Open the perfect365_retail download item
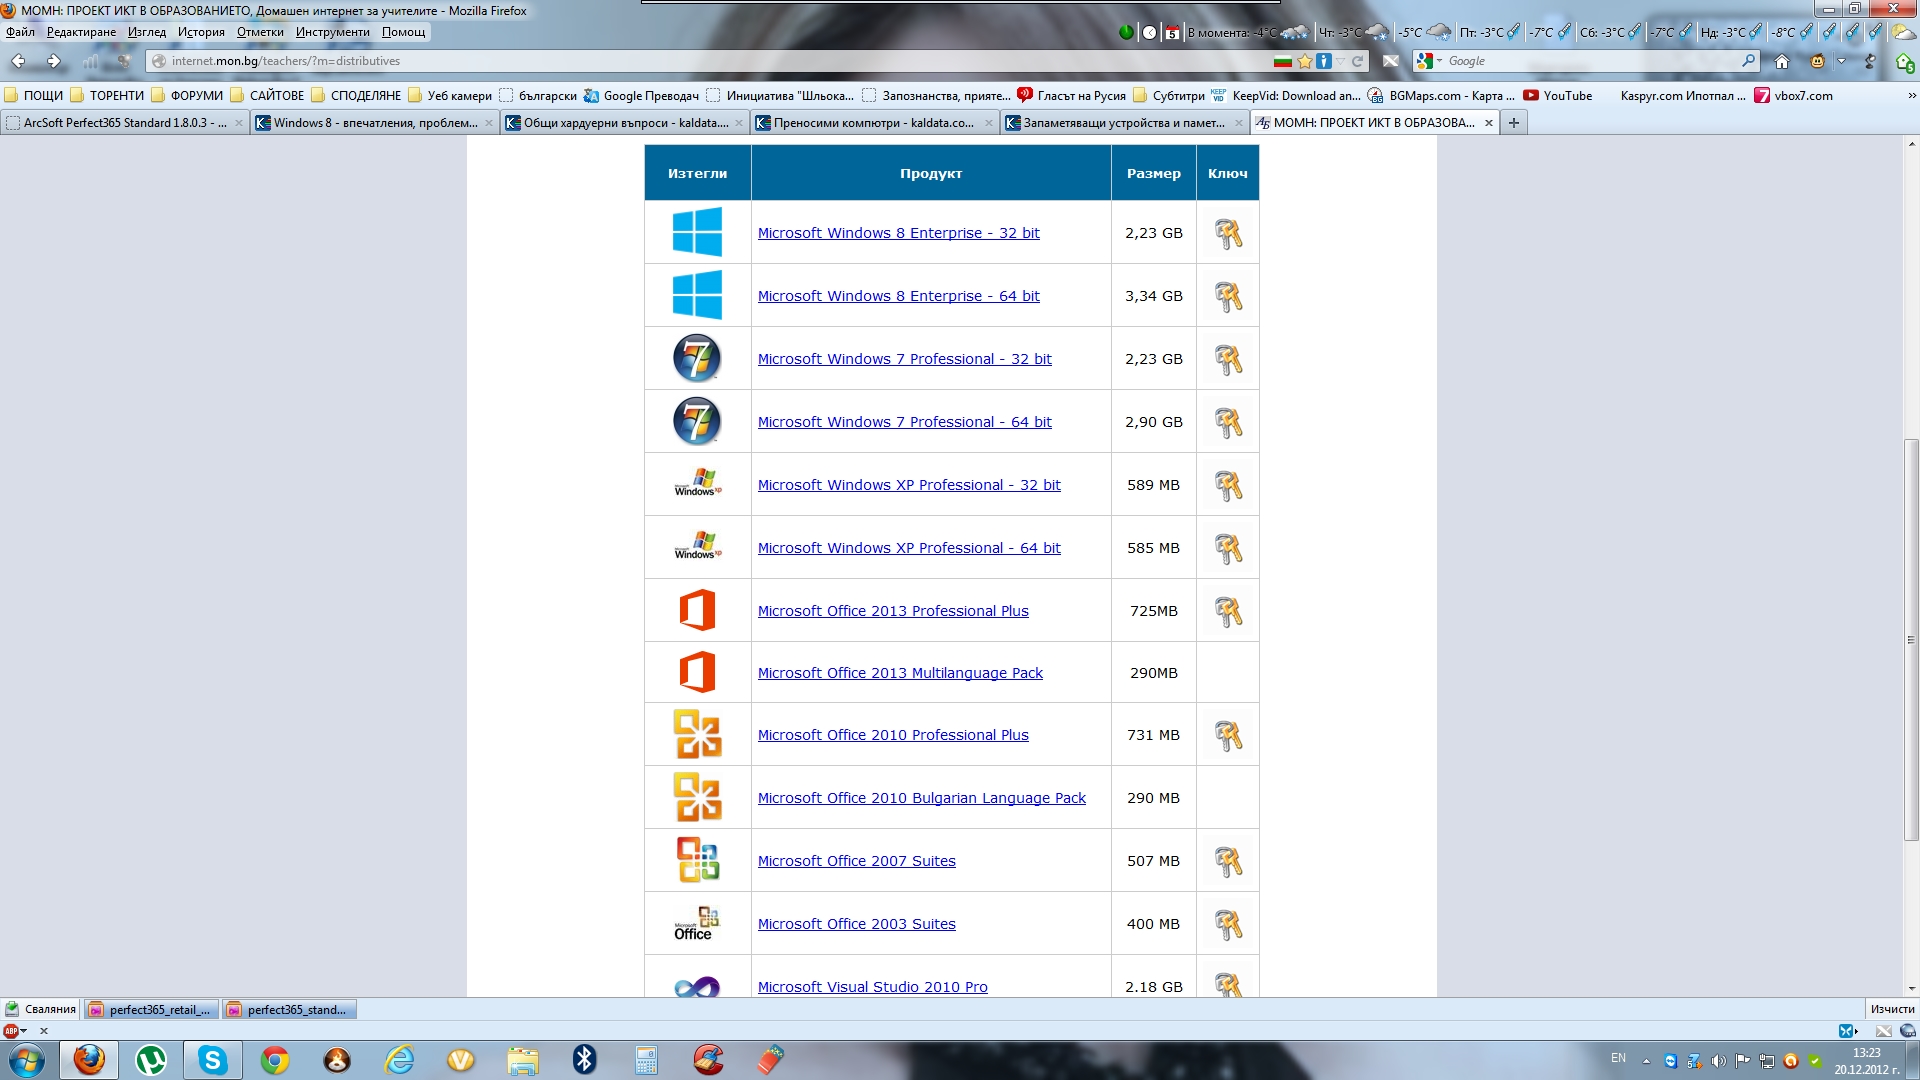The image size is (1920, 1080). click(151, 1010)
